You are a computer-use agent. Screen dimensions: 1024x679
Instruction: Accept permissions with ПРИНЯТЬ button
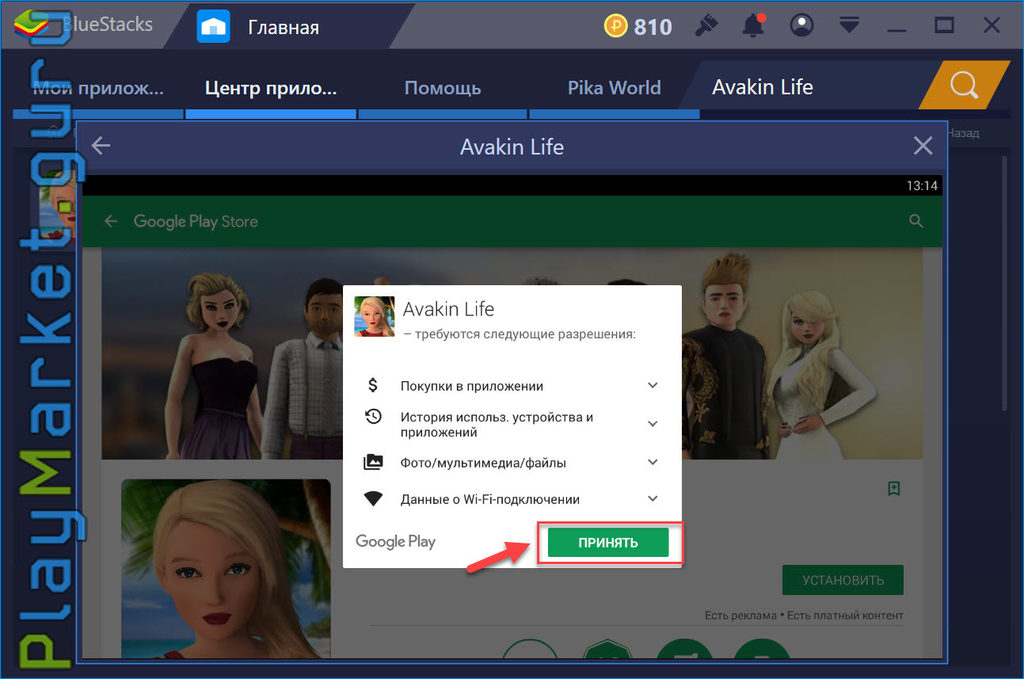[x=608, y=543]
